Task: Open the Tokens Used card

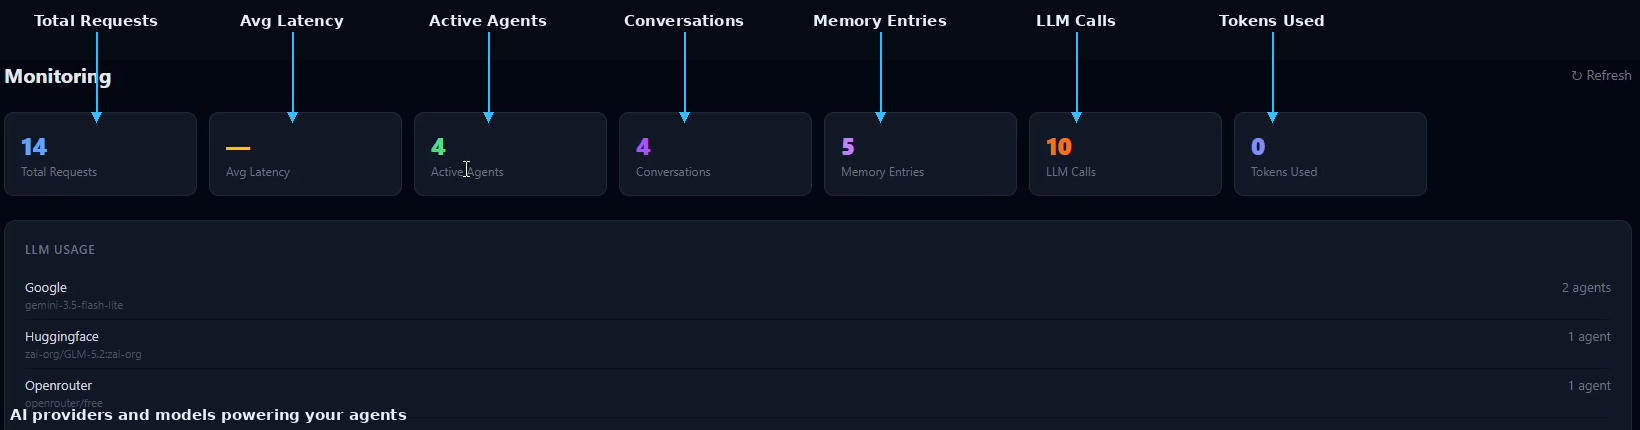Action: 1330,154
